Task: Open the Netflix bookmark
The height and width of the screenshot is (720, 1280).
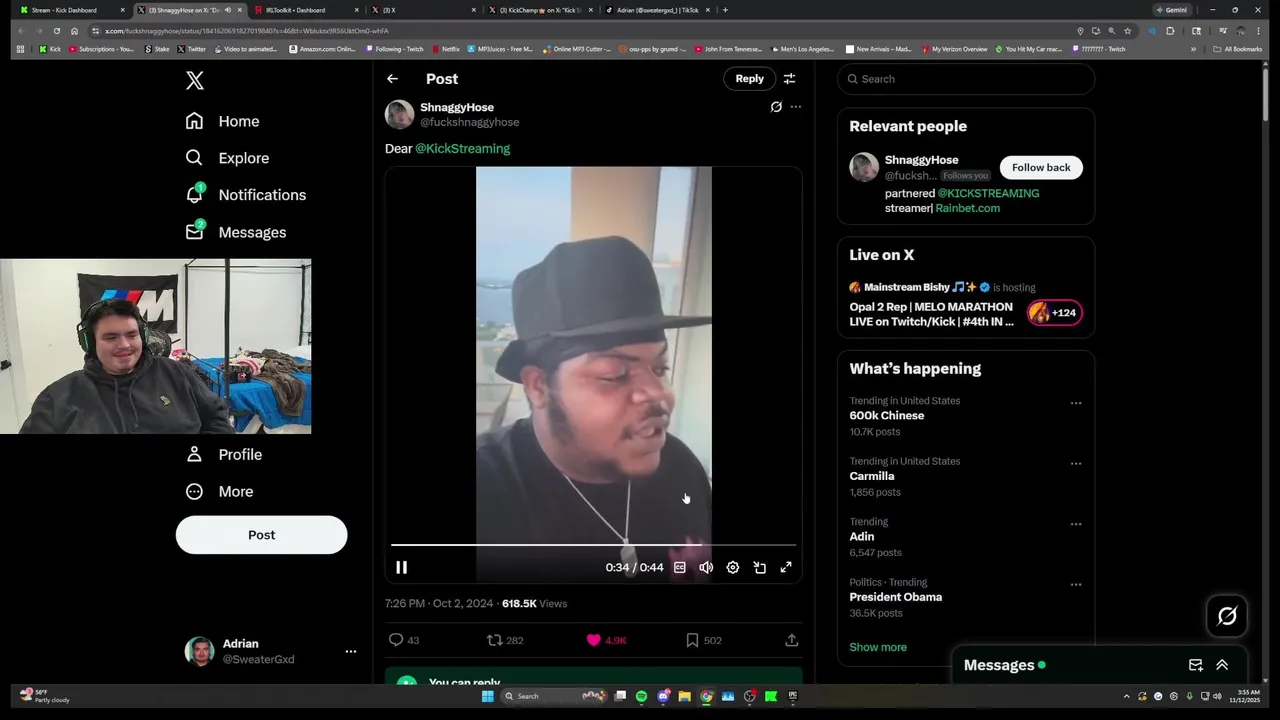Action: 446,49
